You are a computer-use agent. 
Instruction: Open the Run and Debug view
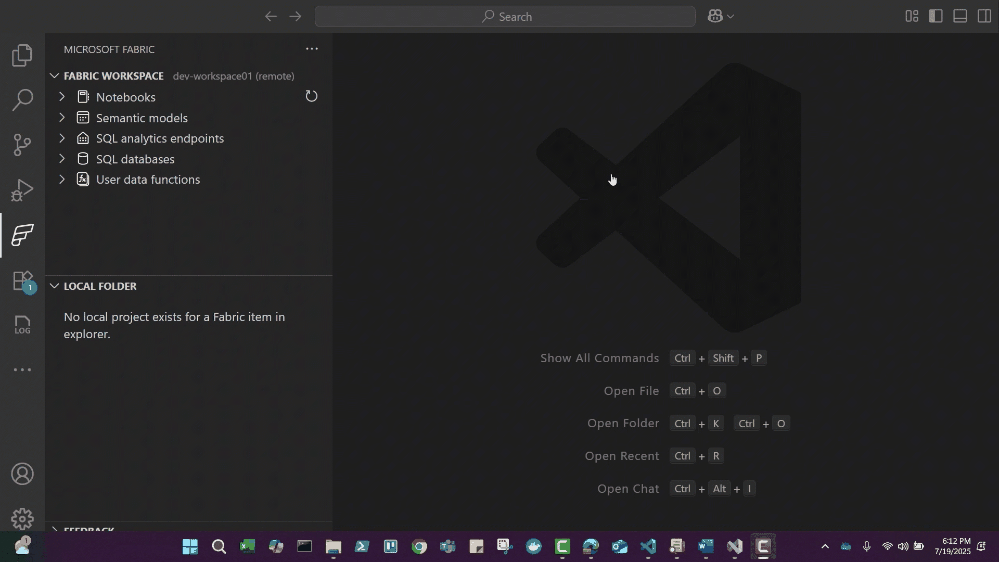22,190
